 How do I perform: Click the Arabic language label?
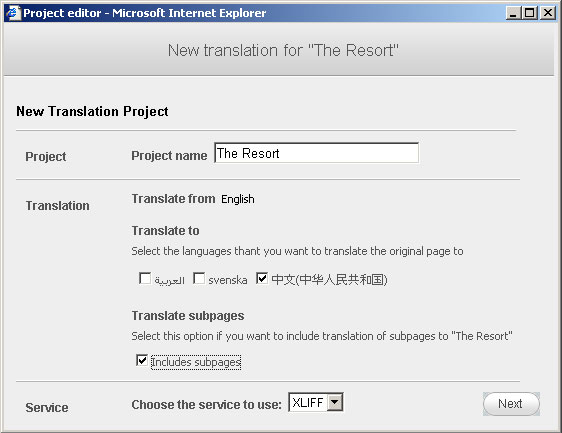(x=170, y=280)
